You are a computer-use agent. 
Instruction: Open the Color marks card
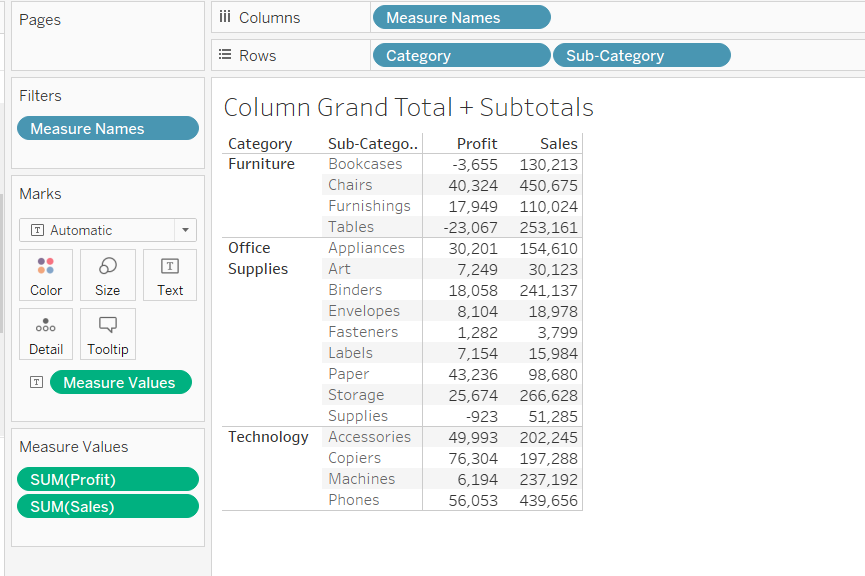click(x=46, y=275)
